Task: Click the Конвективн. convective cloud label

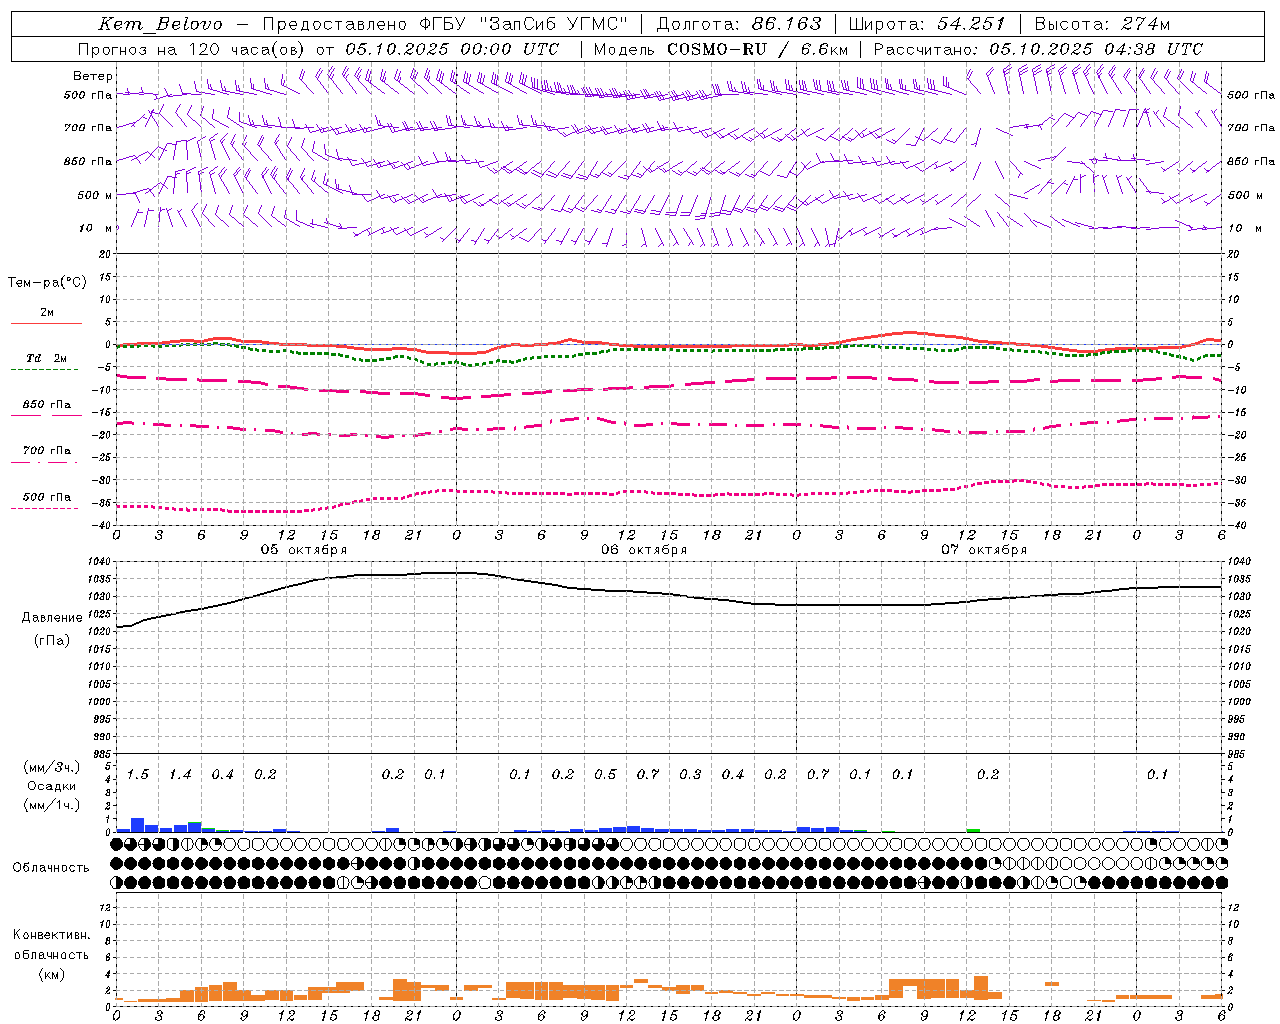Action: [x=51, y=935]
